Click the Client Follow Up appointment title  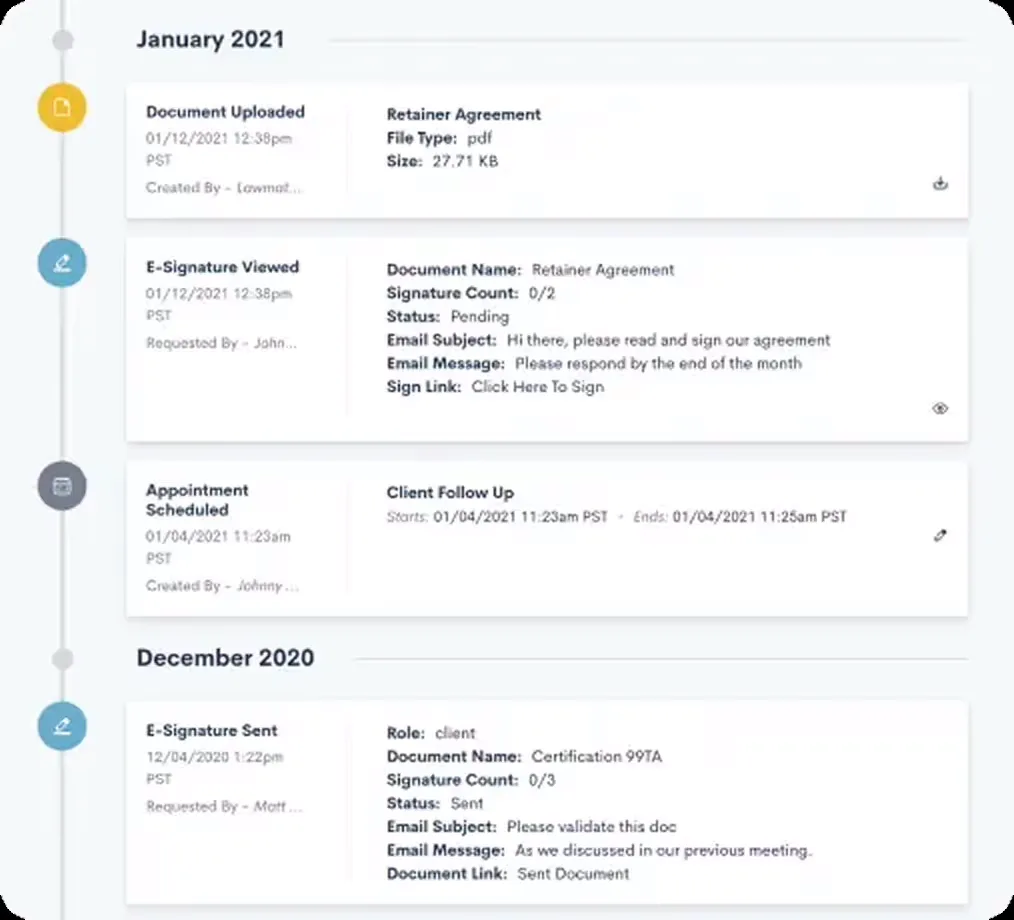tap(450, 492)
